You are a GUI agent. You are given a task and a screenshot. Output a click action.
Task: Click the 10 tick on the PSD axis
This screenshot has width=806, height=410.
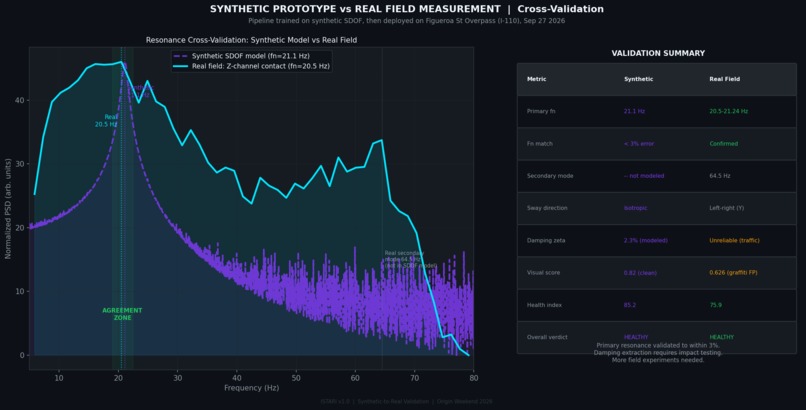point(20,291)
